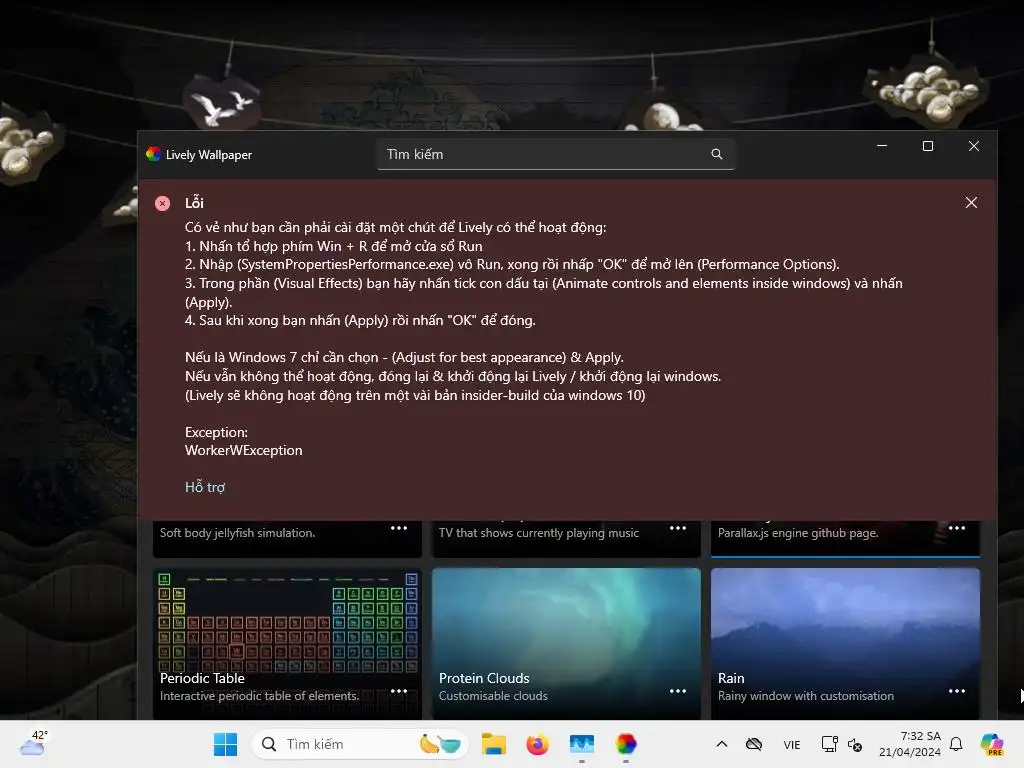Open the notification bell icon
The height and width of the screenshot is (768, 1024).
pos(956,744)
